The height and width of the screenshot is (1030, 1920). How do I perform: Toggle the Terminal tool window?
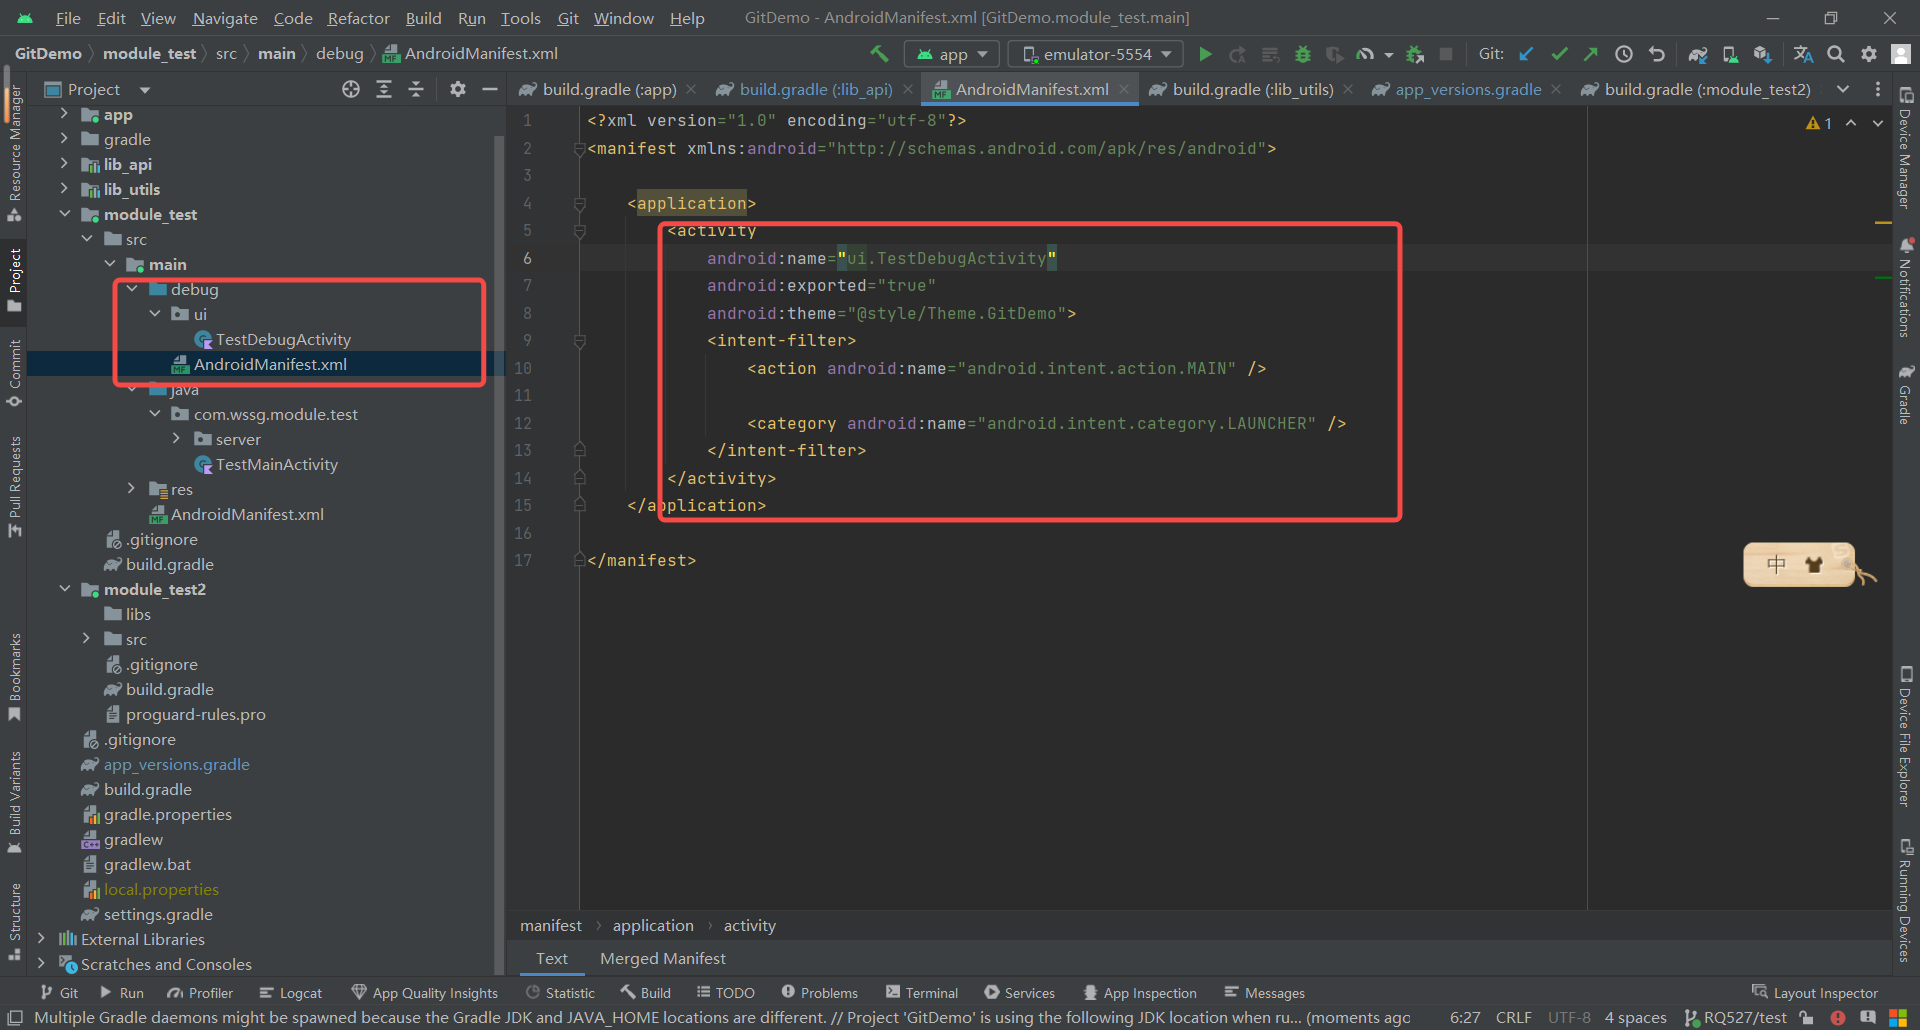pos(921,993)
